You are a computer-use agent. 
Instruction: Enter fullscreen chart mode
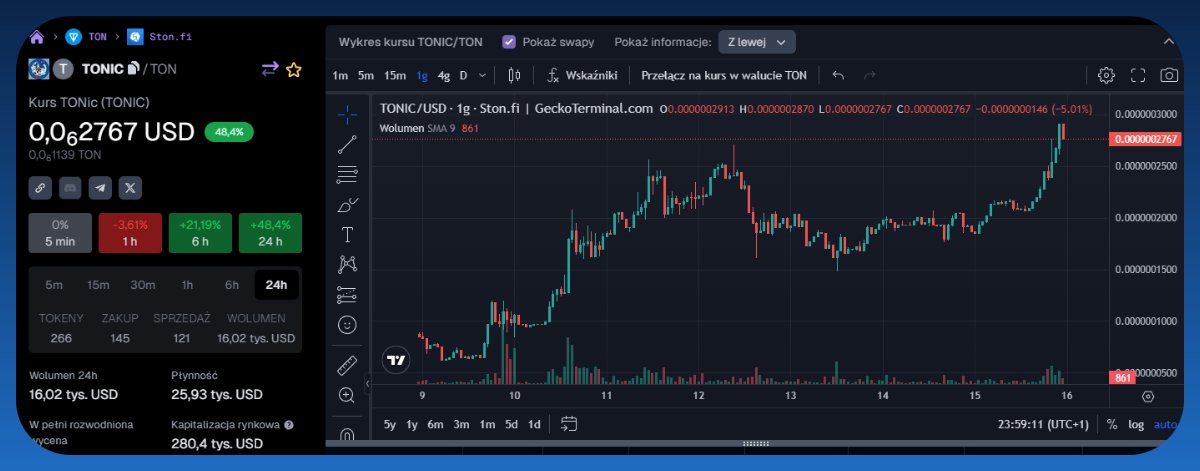[x=1138, y=75]
